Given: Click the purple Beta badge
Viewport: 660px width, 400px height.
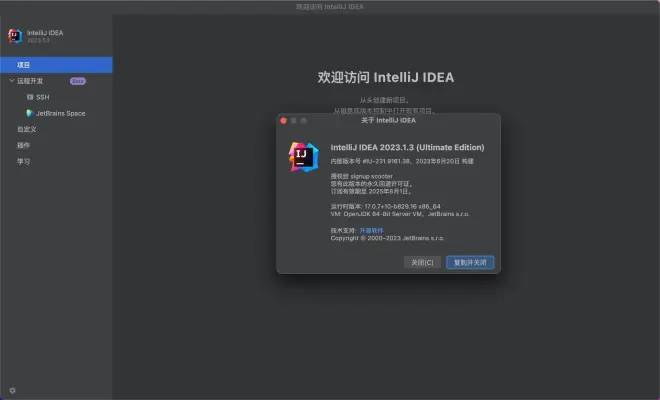Looking at the screenshot, I should 77,81.
